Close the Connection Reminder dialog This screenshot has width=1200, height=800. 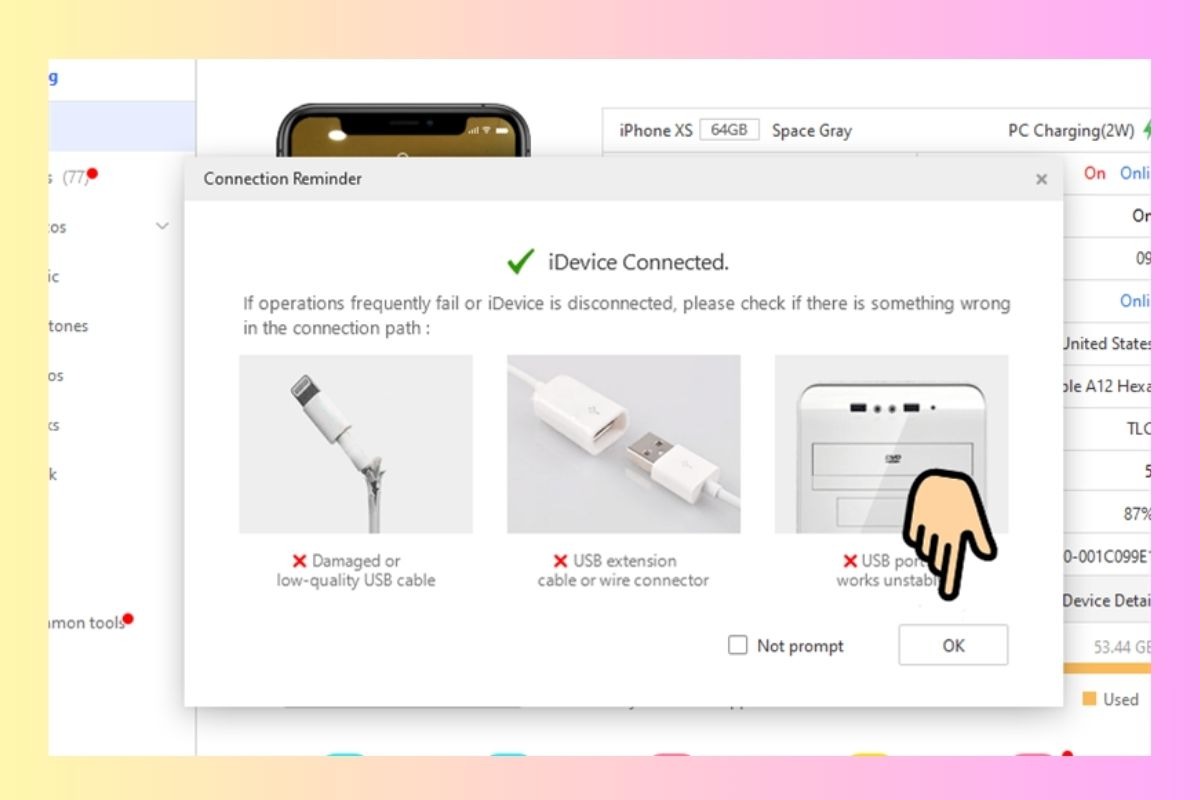(1041, 180)
